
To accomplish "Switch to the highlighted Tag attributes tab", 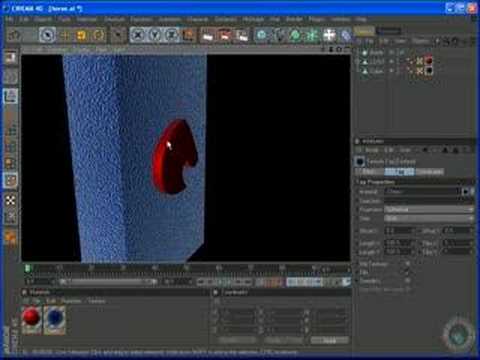I will 399,172.
